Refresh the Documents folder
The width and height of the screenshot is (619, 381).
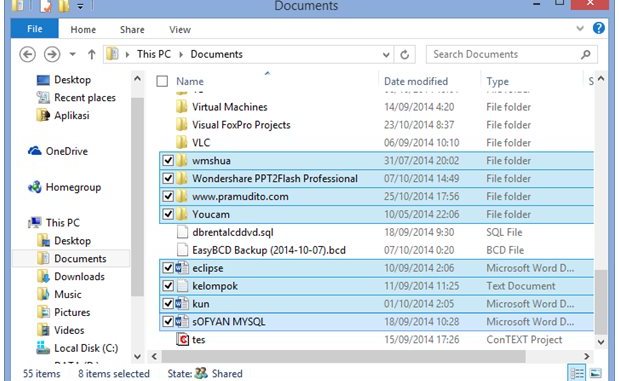405,54
